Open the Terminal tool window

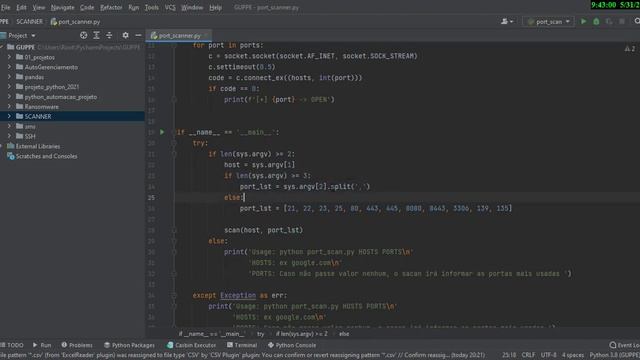point(242,345)
